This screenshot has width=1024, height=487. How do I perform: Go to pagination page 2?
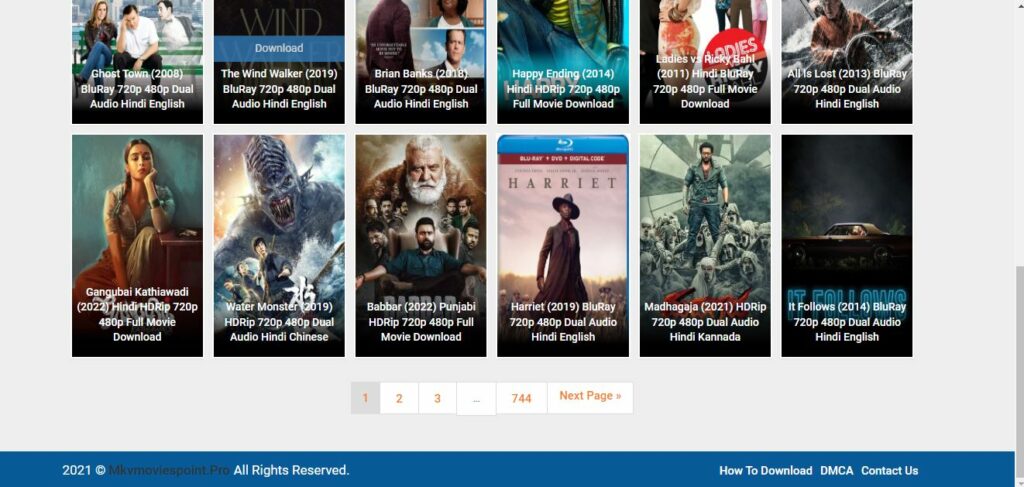[x=399, y=398]
